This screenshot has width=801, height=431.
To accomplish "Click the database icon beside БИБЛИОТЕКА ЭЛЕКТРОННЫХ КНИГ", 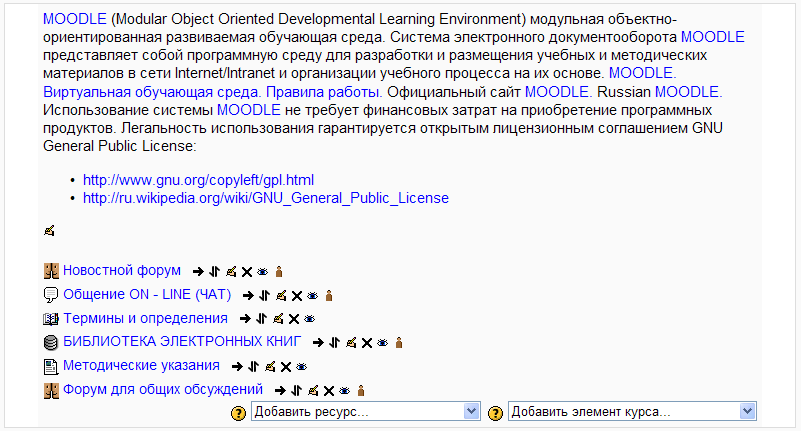I will click(51, 342).
